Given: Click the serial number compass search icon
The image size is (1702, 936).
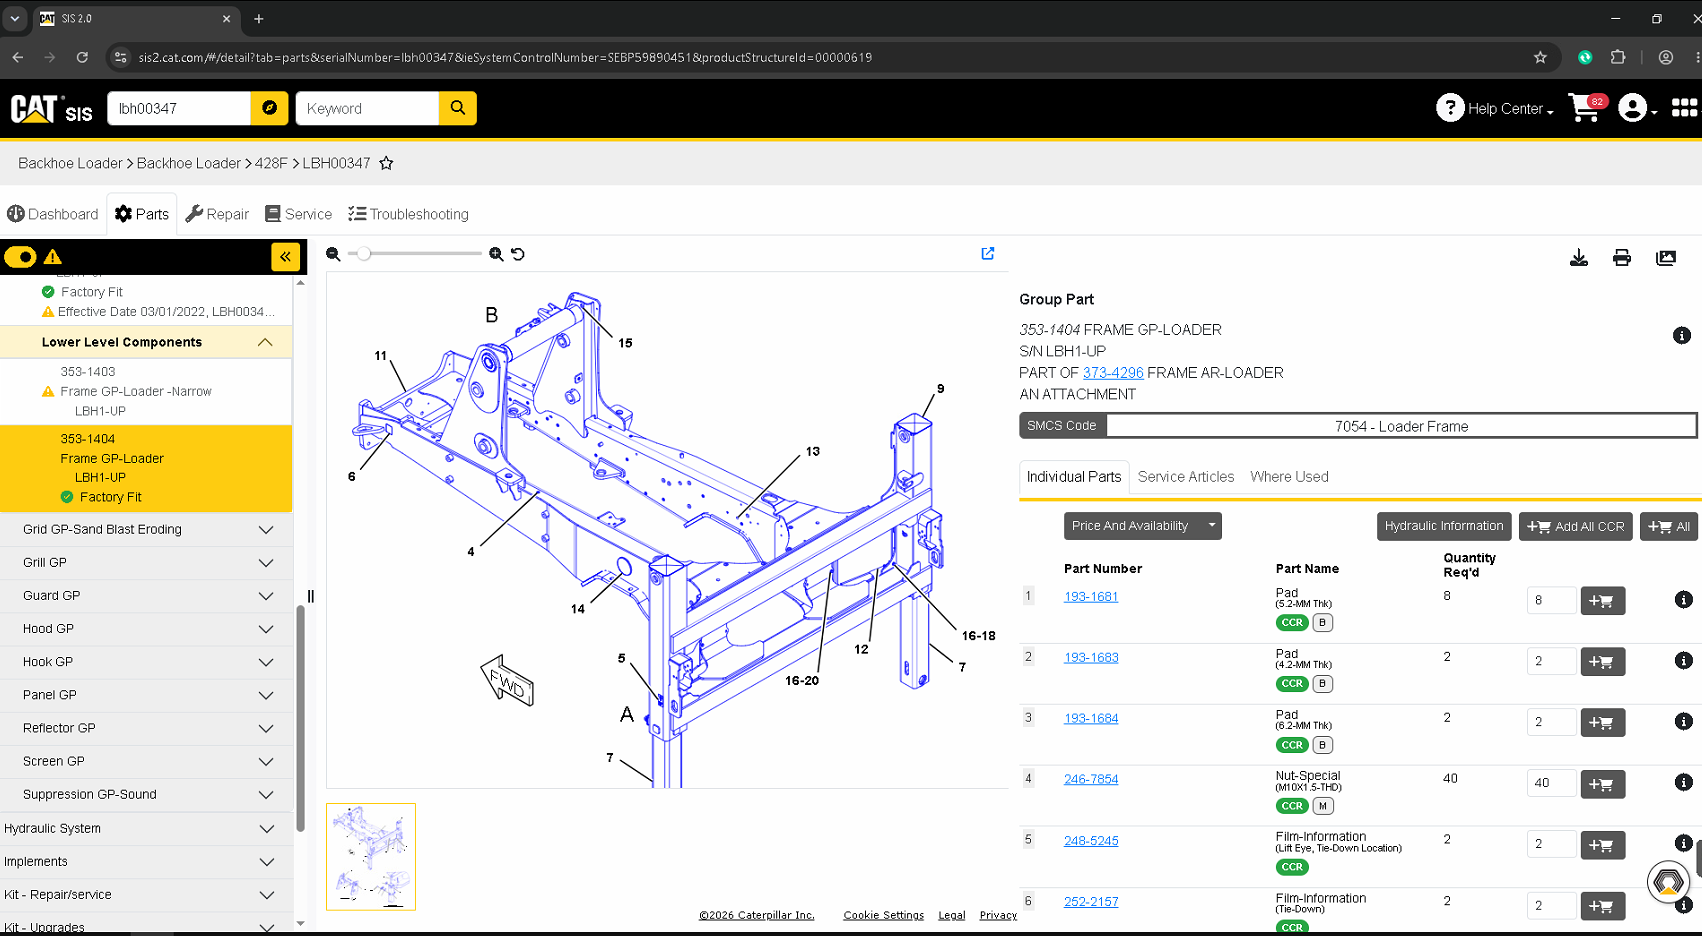Looking at the screenshot, I should click(x=269, y=108).
